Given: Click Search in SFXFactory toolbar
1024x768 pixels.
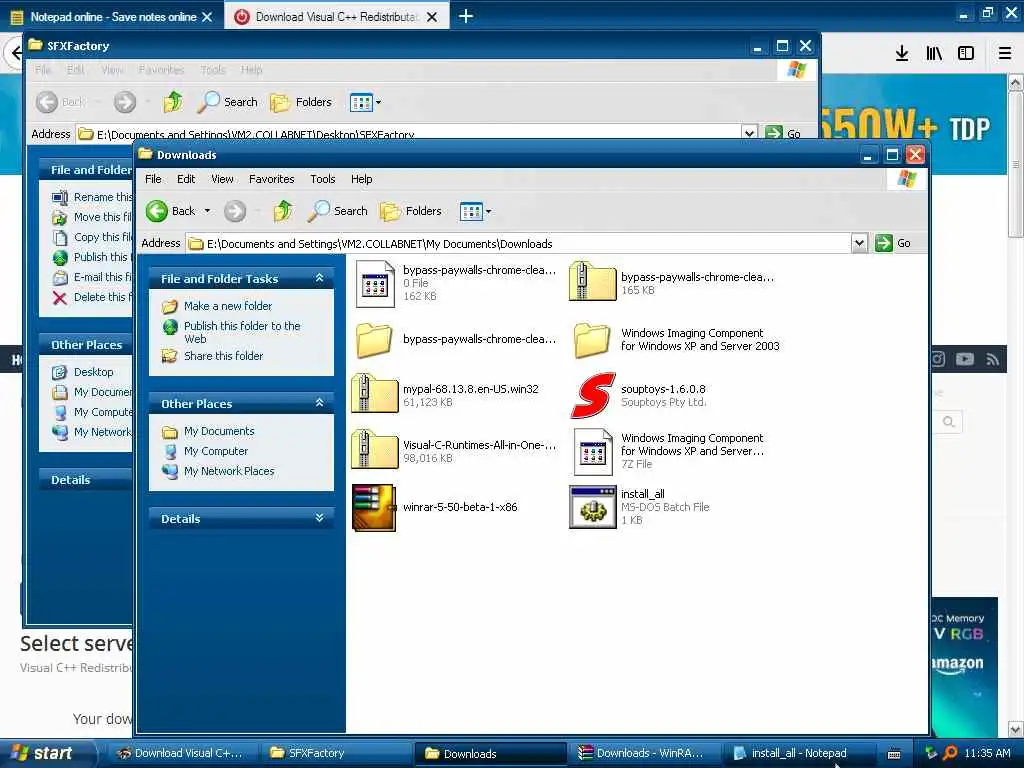Looking at the screenshot, I should [228, 102].
